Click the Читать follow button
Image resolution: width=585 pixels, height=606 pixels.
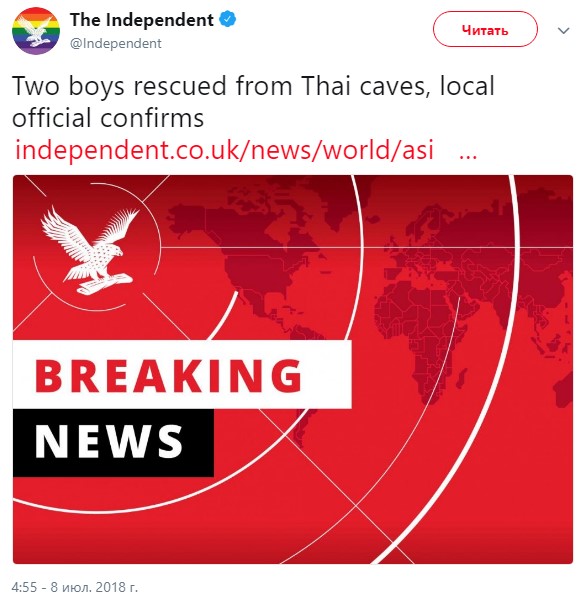click(x=485, y=29)
